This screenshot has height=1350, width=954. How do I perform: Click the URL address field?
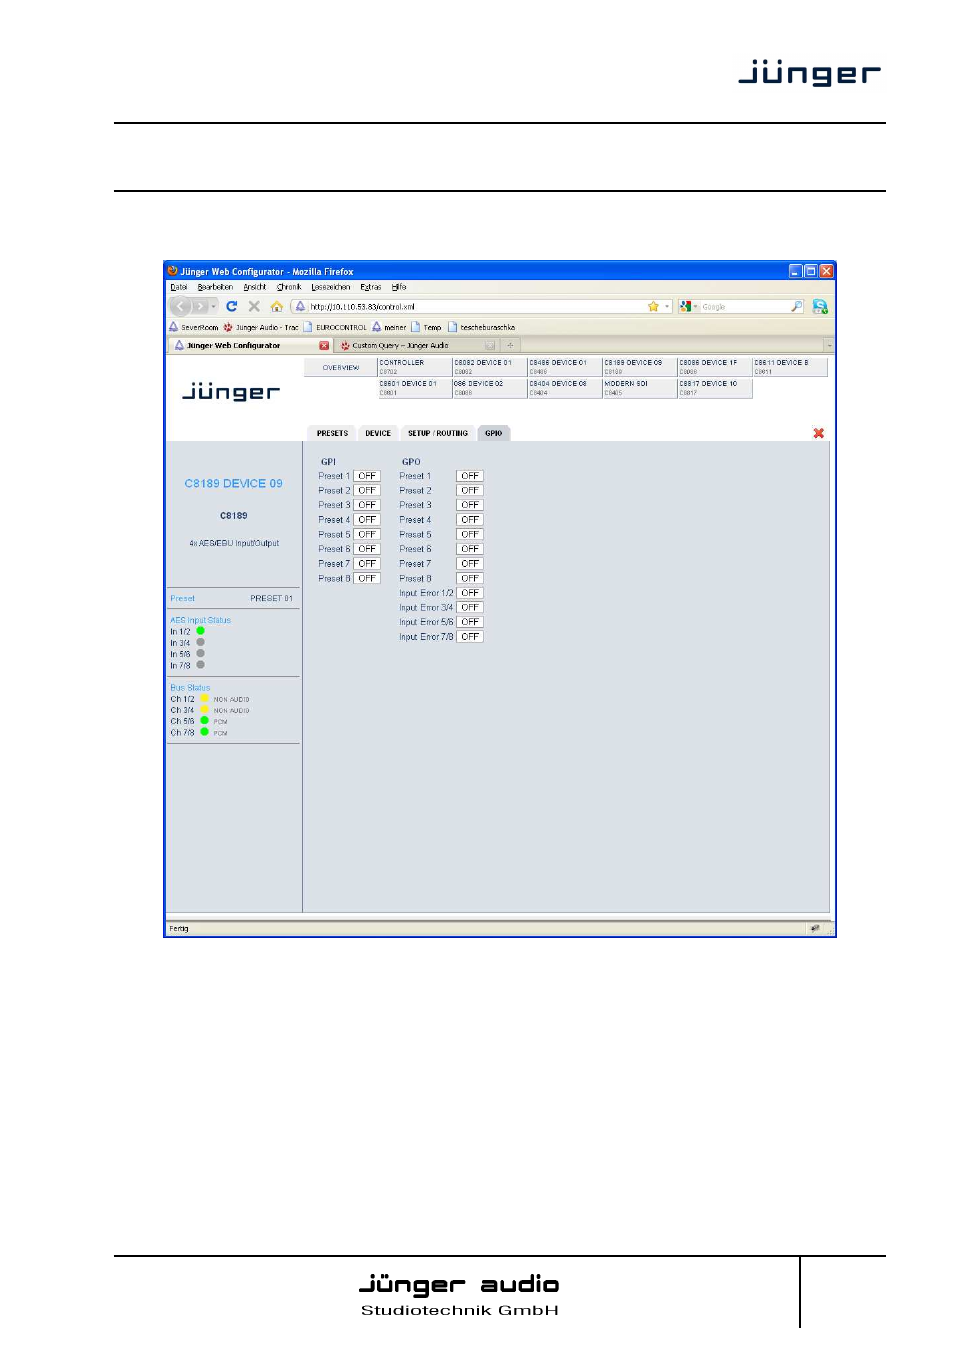(x=470, y=307)
